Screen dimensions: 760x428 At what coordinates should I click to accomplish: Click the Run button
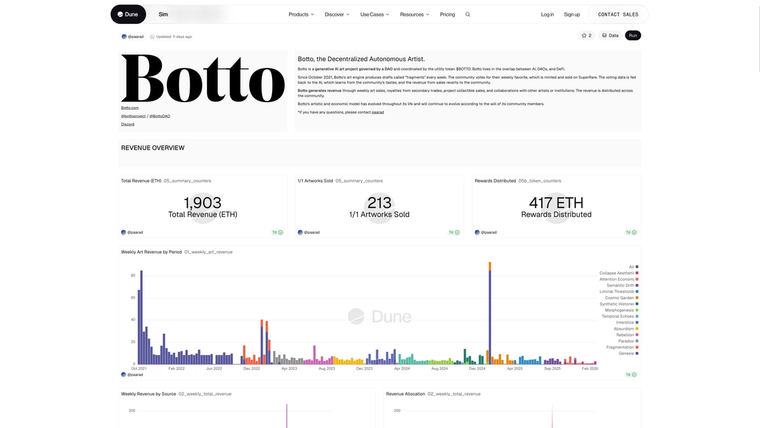[x=633, y=35]
